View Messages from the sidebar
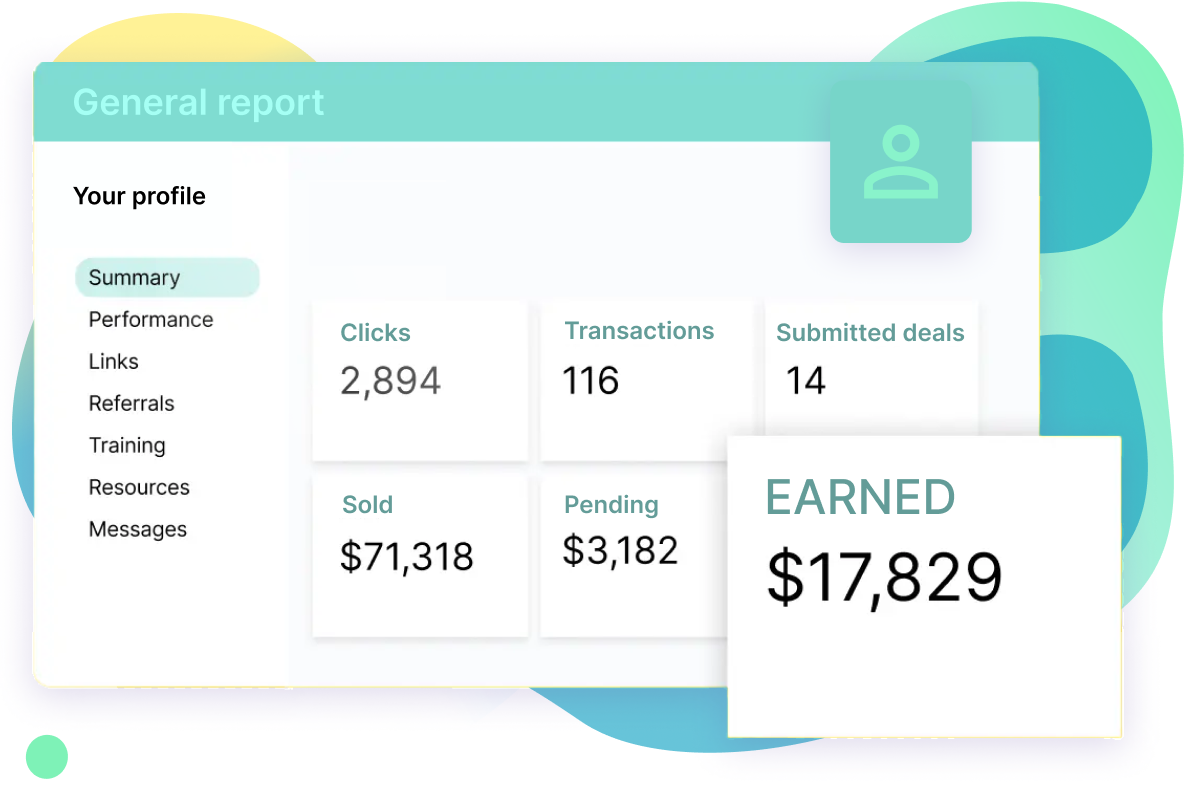Screen dimensions: 1188x800 coord(138,530)
